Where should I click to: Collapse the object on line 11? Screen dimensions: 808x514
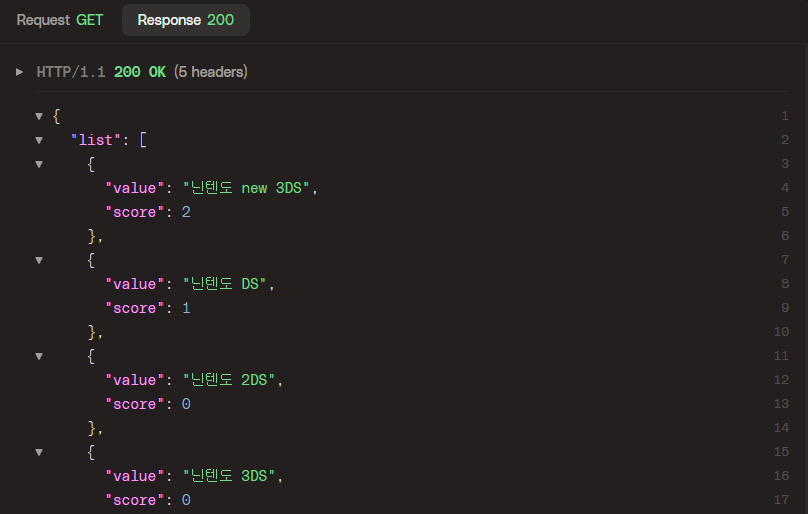point(39,356)
